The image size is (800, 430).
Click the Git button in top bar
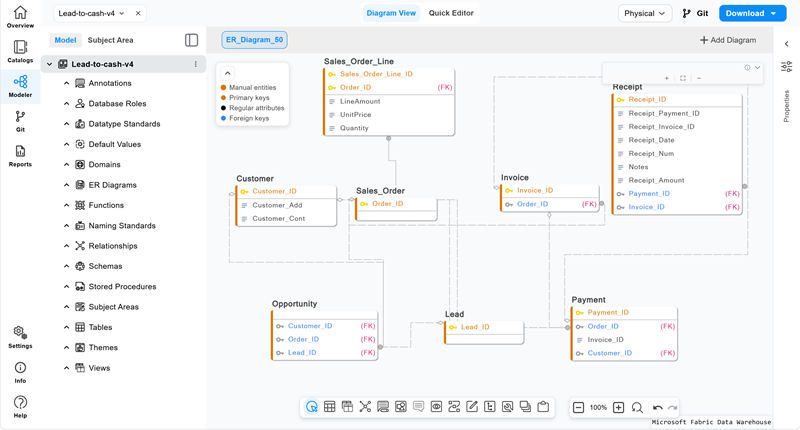point(695,13)
